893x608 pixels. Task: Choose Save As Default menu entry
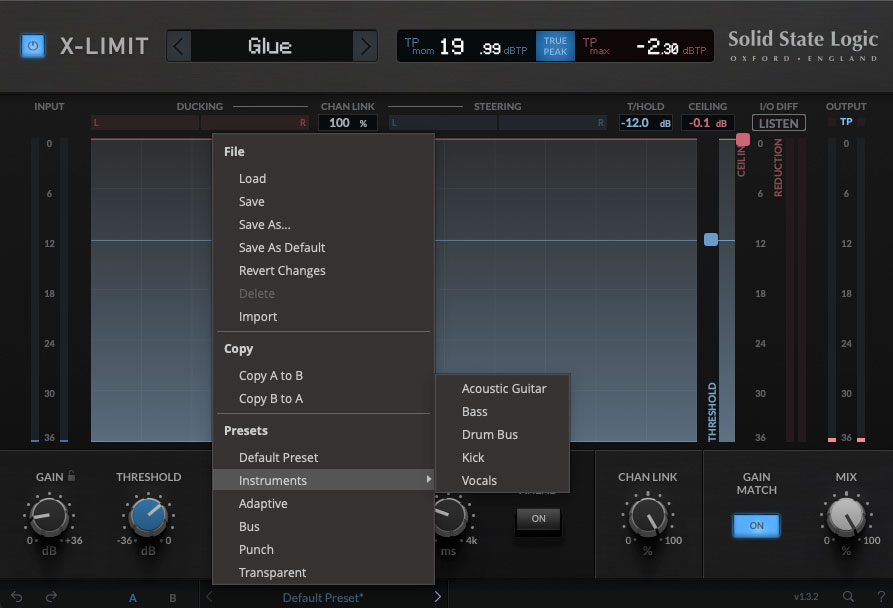323,248
